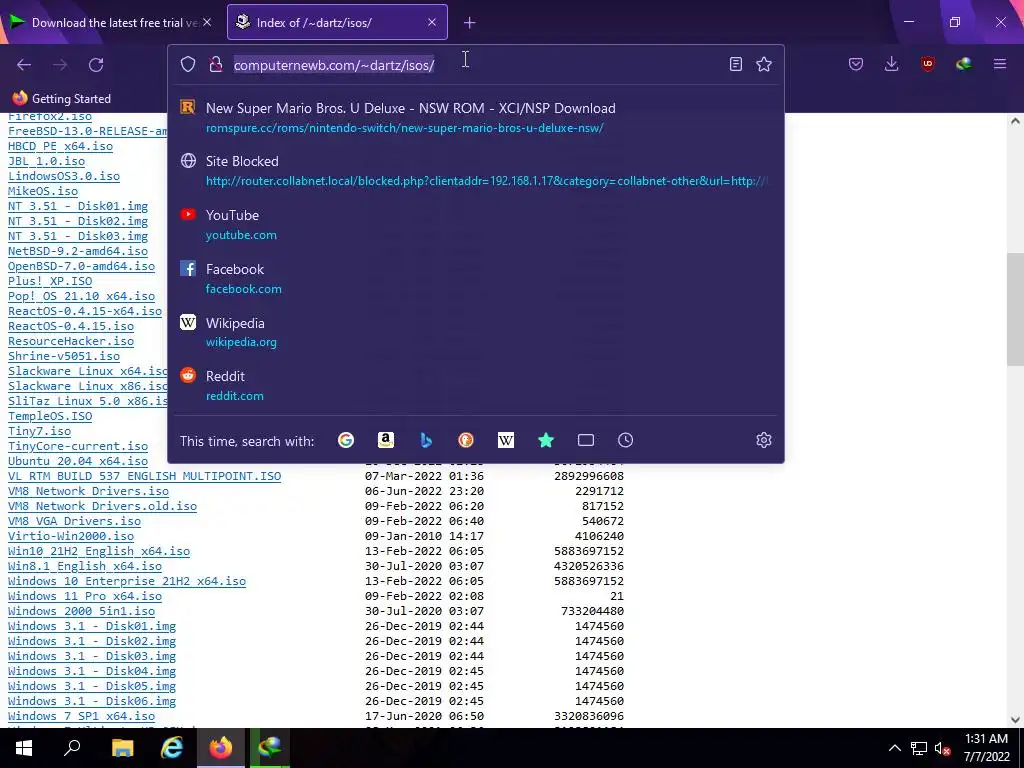Open the Win8.1 English x64.iso link
The image size is (1024, 768).
pos(85,566)
